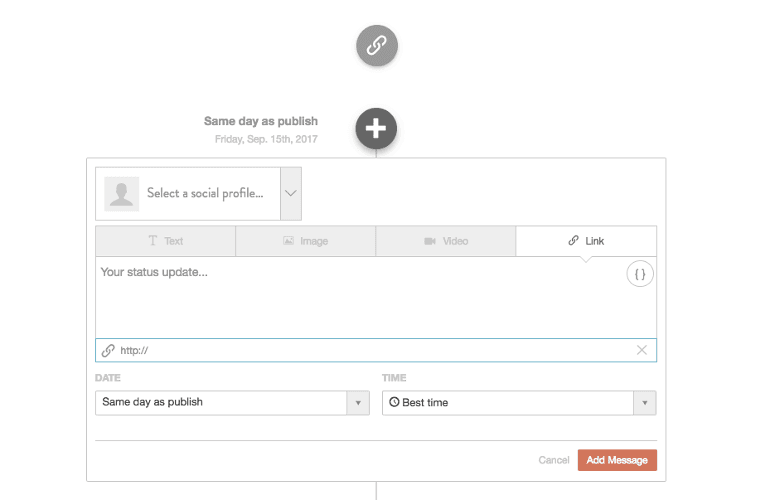The image size is (770, 500).
Task: Click the Add Message button
Action: tap(617, 460)
